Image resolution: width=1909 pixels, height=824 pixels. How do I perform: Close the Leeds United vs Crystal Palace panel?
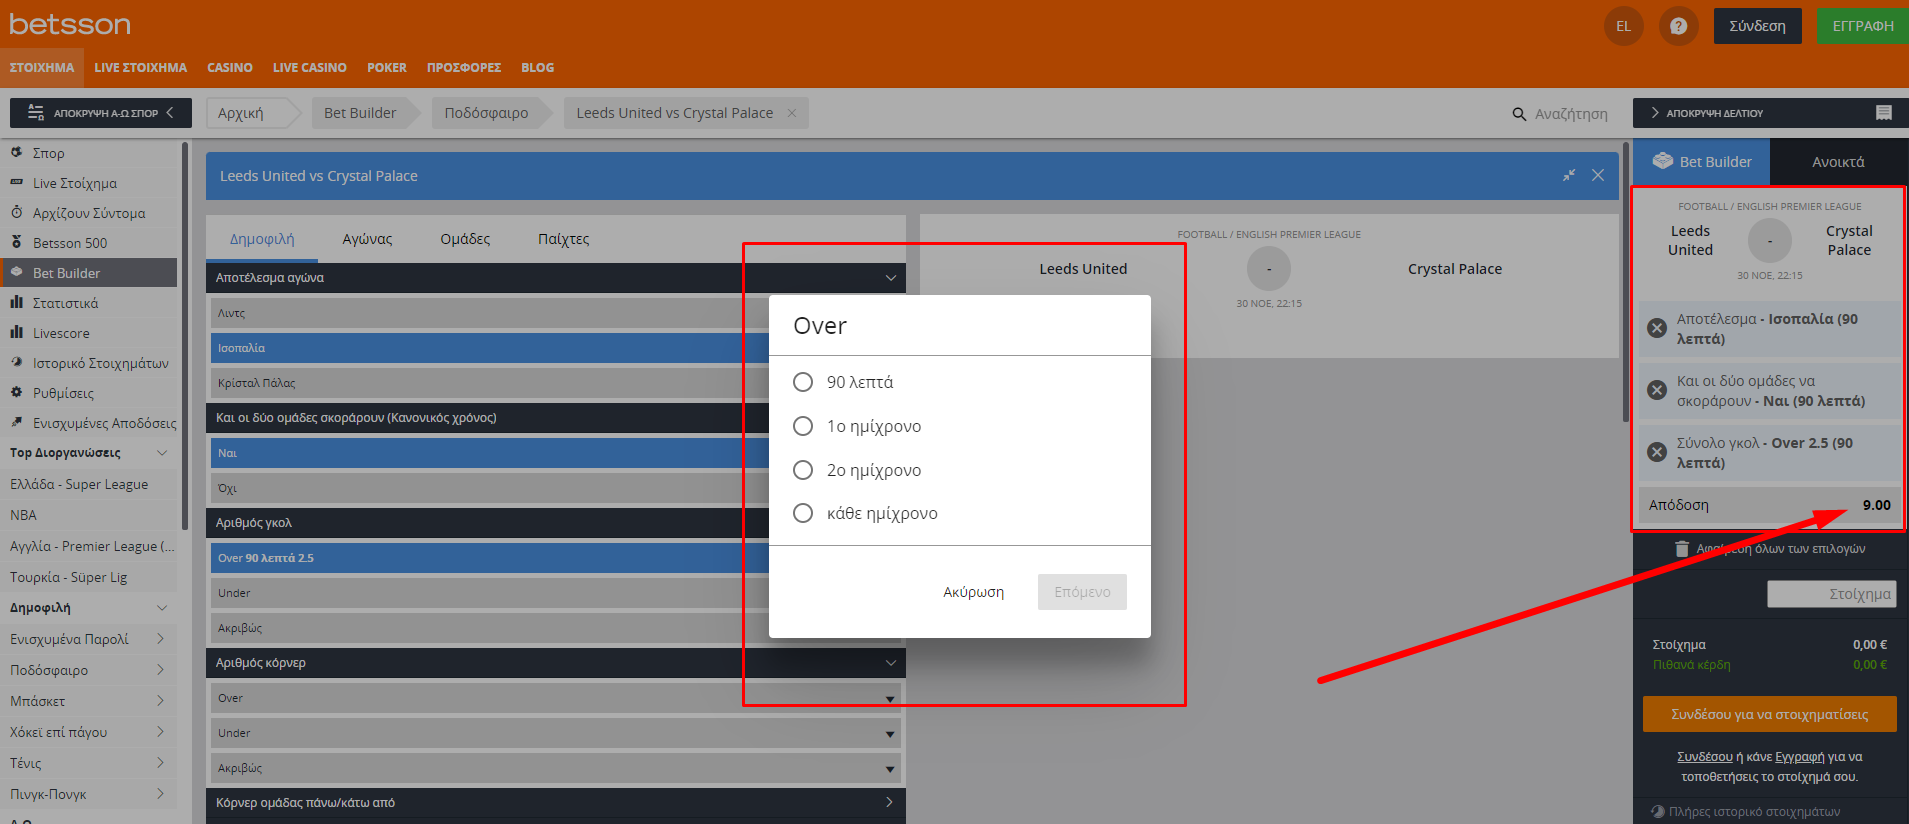point(1598,175)
